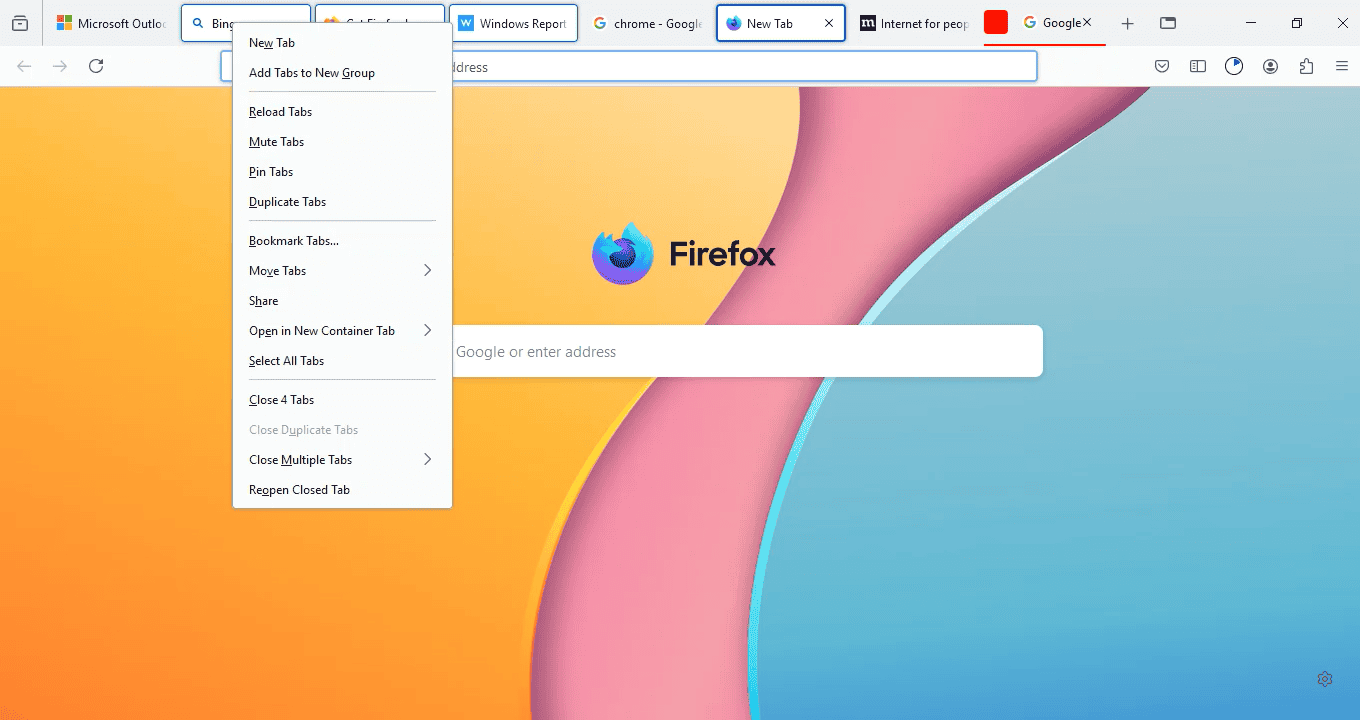Viewport: 1360px width, 720px height.
Task: Open Firefox View icon left of the tabs
Action: coord(20,23)
